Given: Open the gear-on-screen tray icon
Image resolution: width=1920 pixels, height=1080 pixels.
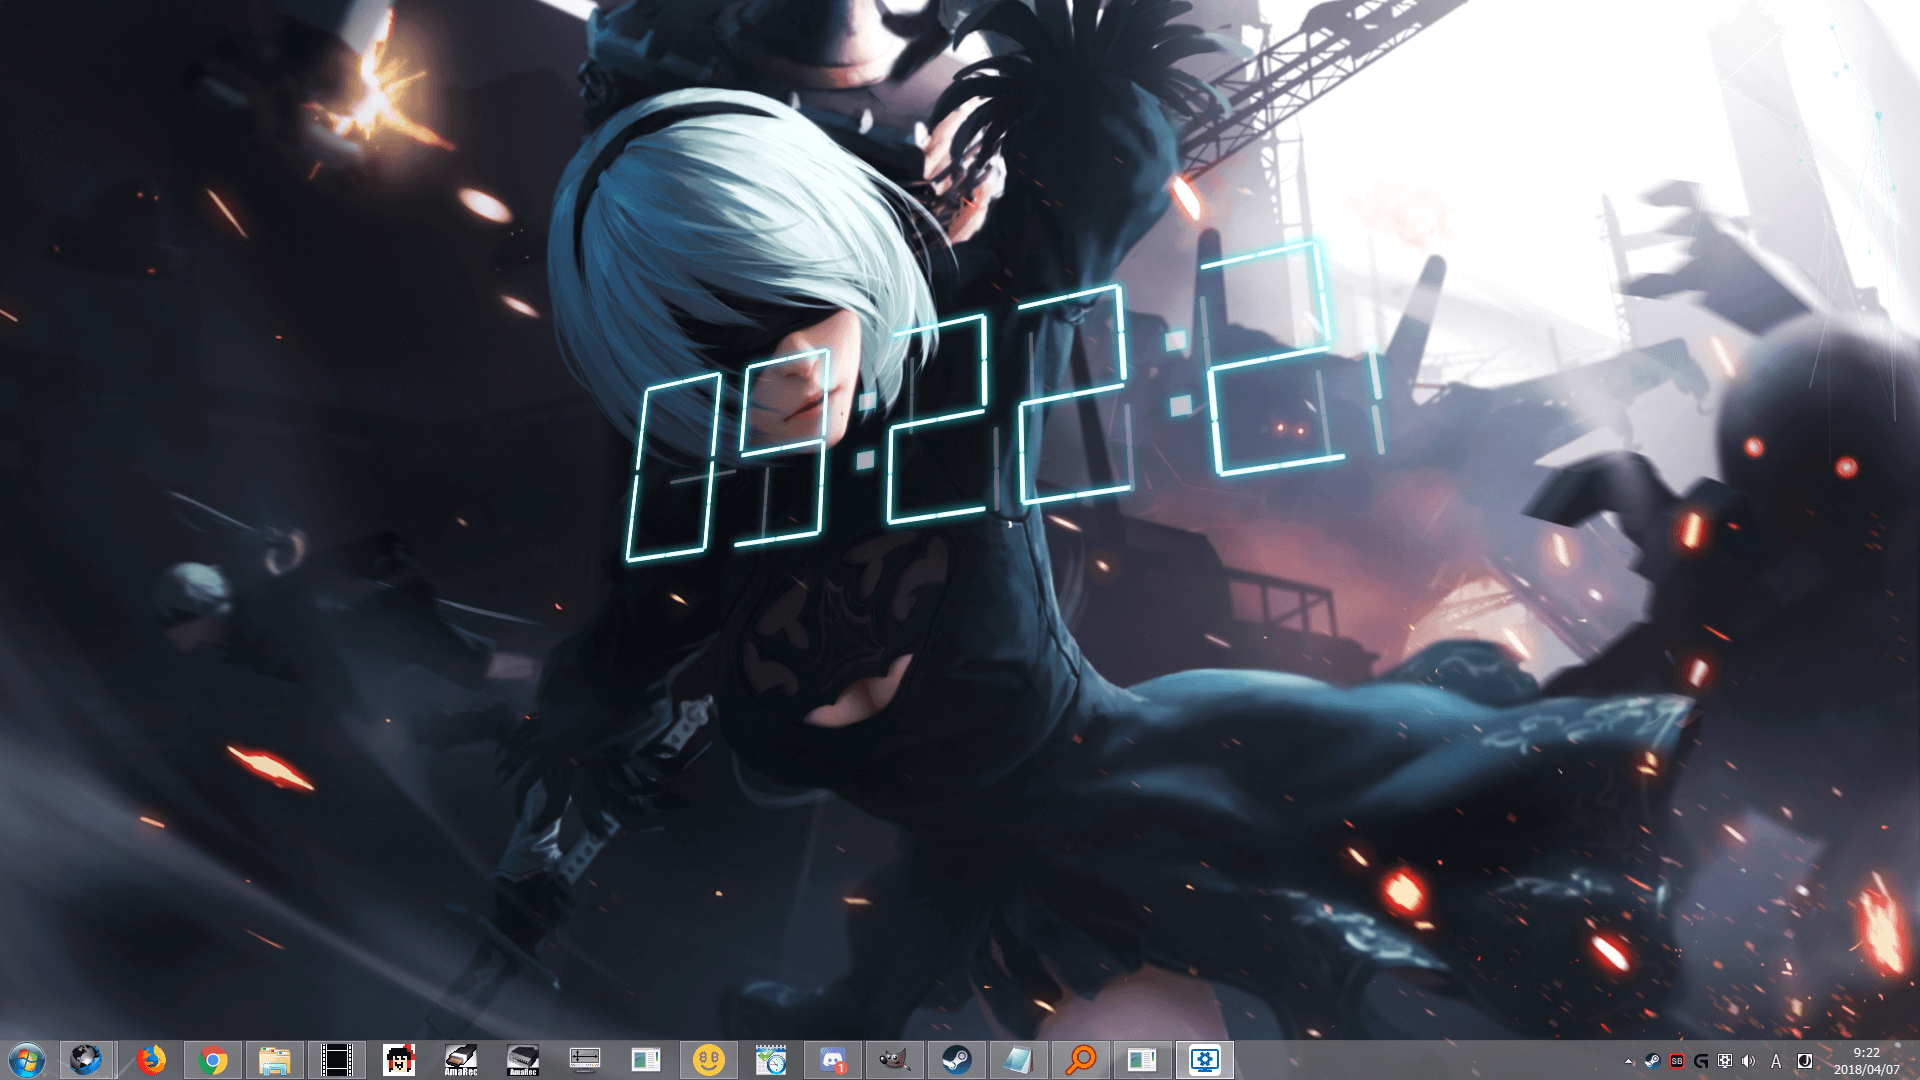Looking at the screenshot, I should click(1725, 1061).
